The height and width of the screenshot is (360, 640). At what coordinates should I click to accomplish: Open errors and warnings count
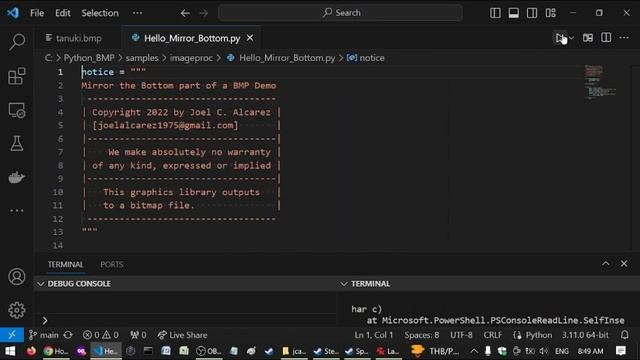[100, 335]
